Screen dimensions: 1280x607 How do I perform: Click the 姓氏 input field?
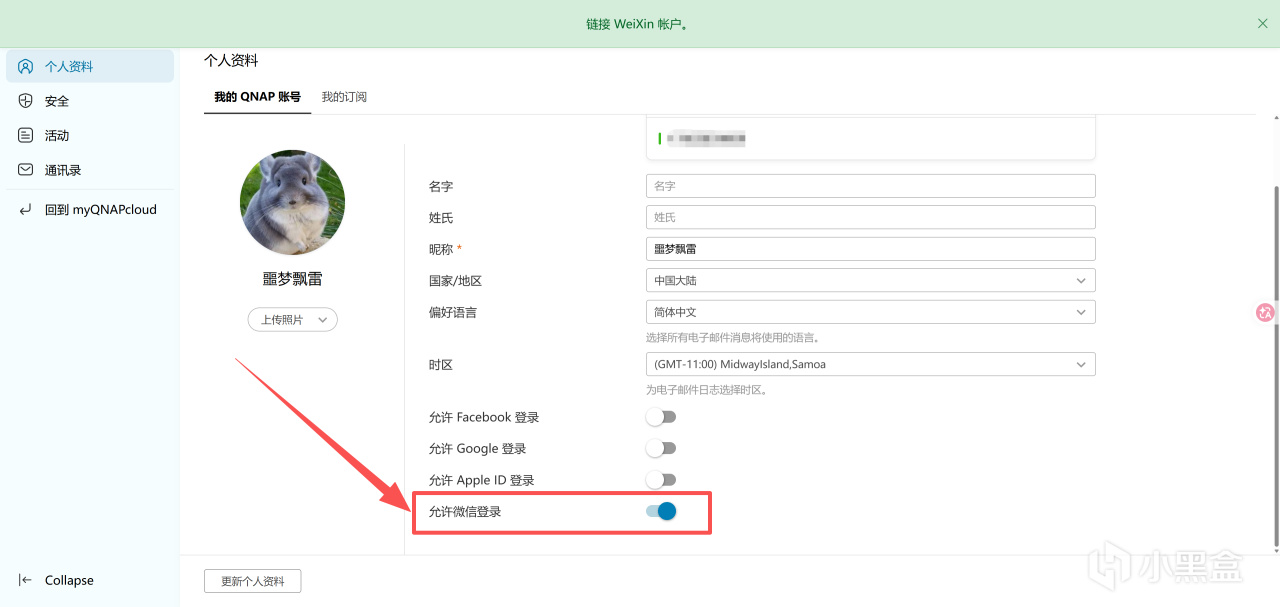tap(871, 217)
